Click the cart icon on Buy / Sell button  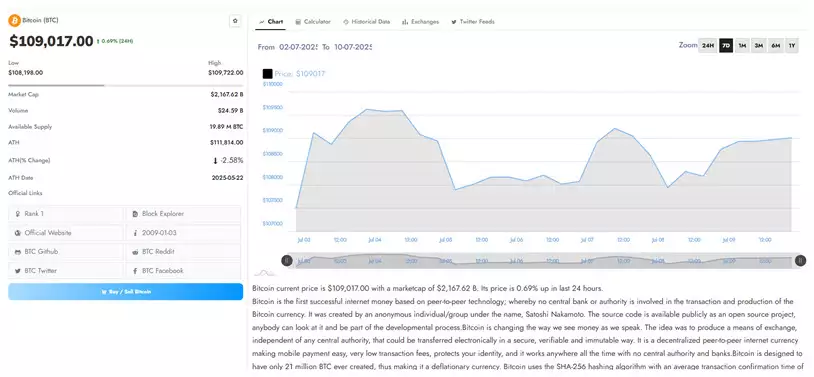click(x=104, y=292)
